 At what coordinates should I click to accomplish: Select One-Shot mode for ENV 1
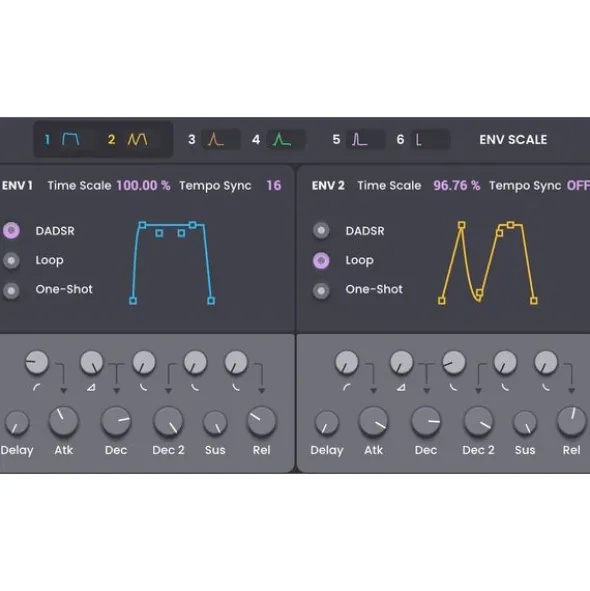tap(11, 291)
